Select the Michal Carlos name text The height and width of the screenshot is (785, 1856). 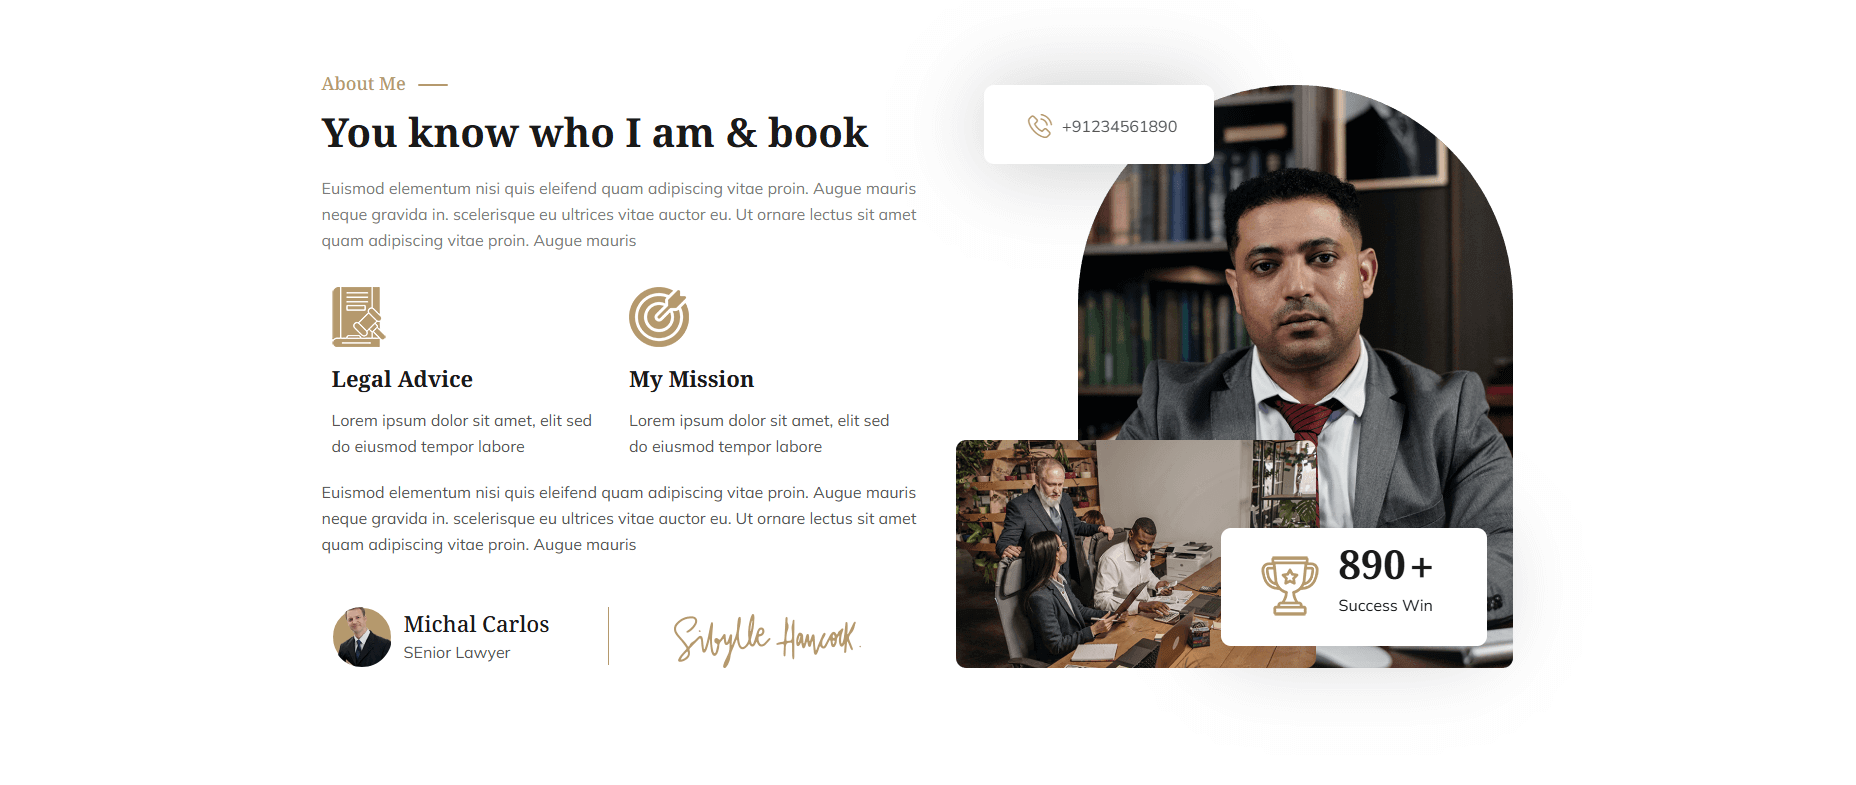click(476, 624)
